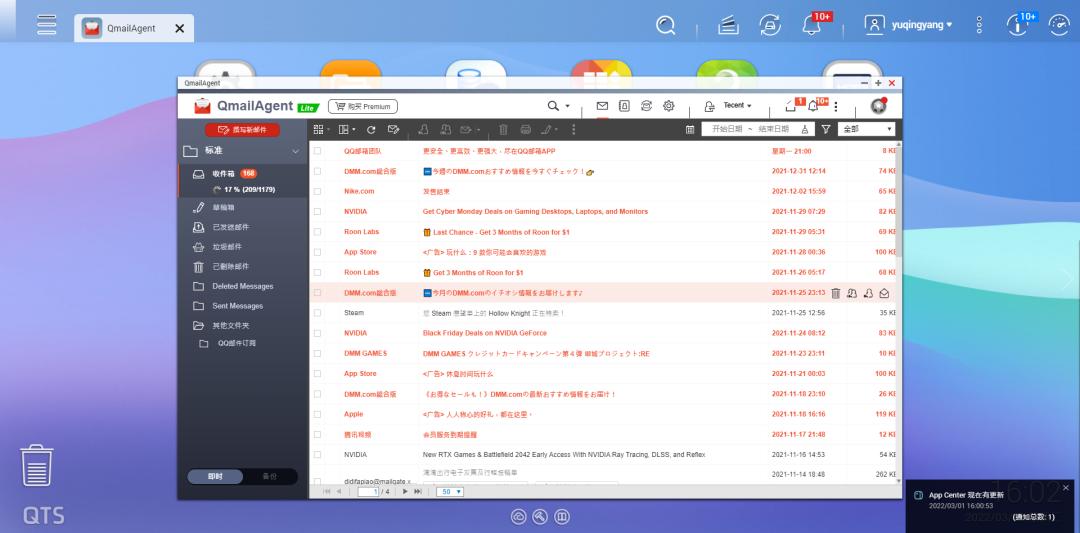Go to next page of mail list
Viewport: 1080px width, 533px height.
pyautogui.click(x=405, y=492)
